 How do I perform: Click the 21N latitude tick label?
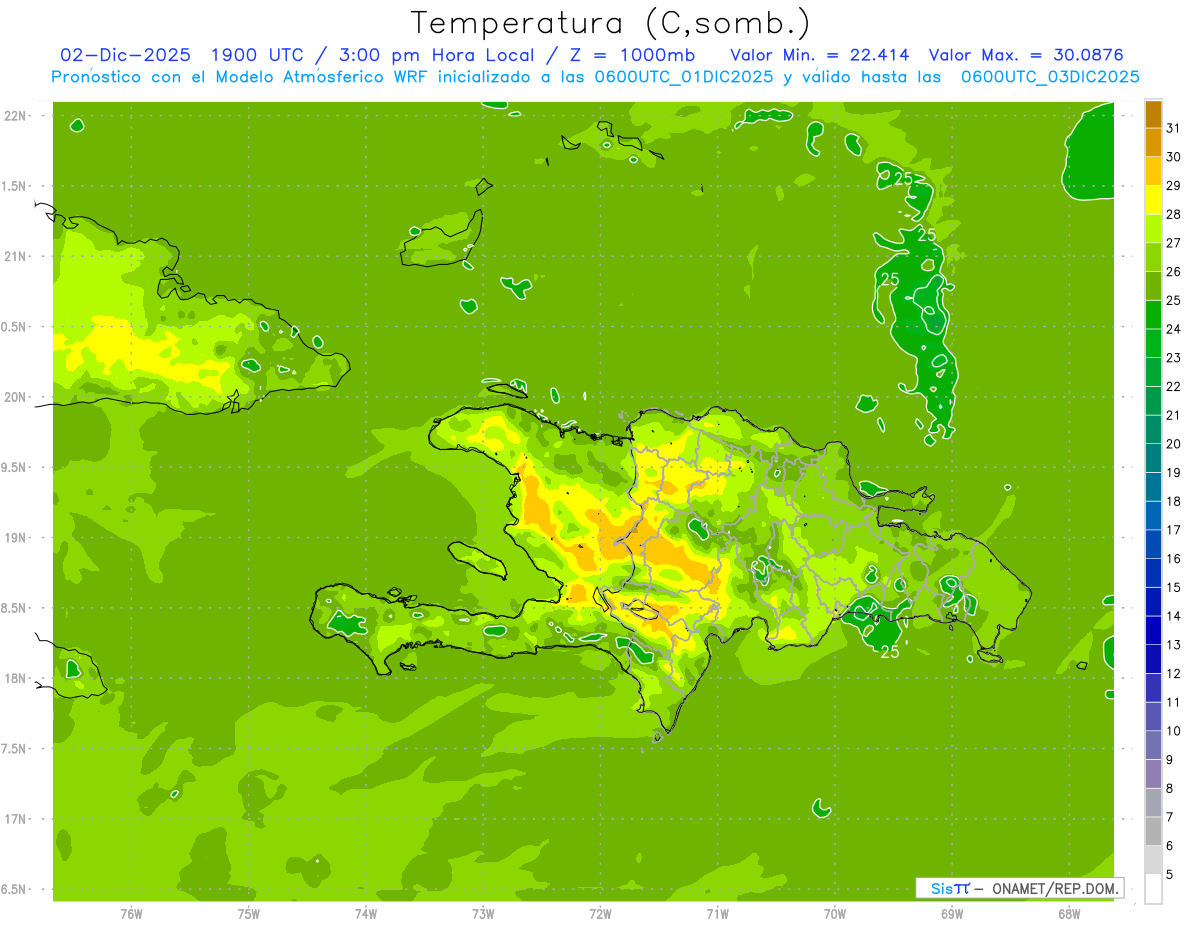(x=15, y=256)
